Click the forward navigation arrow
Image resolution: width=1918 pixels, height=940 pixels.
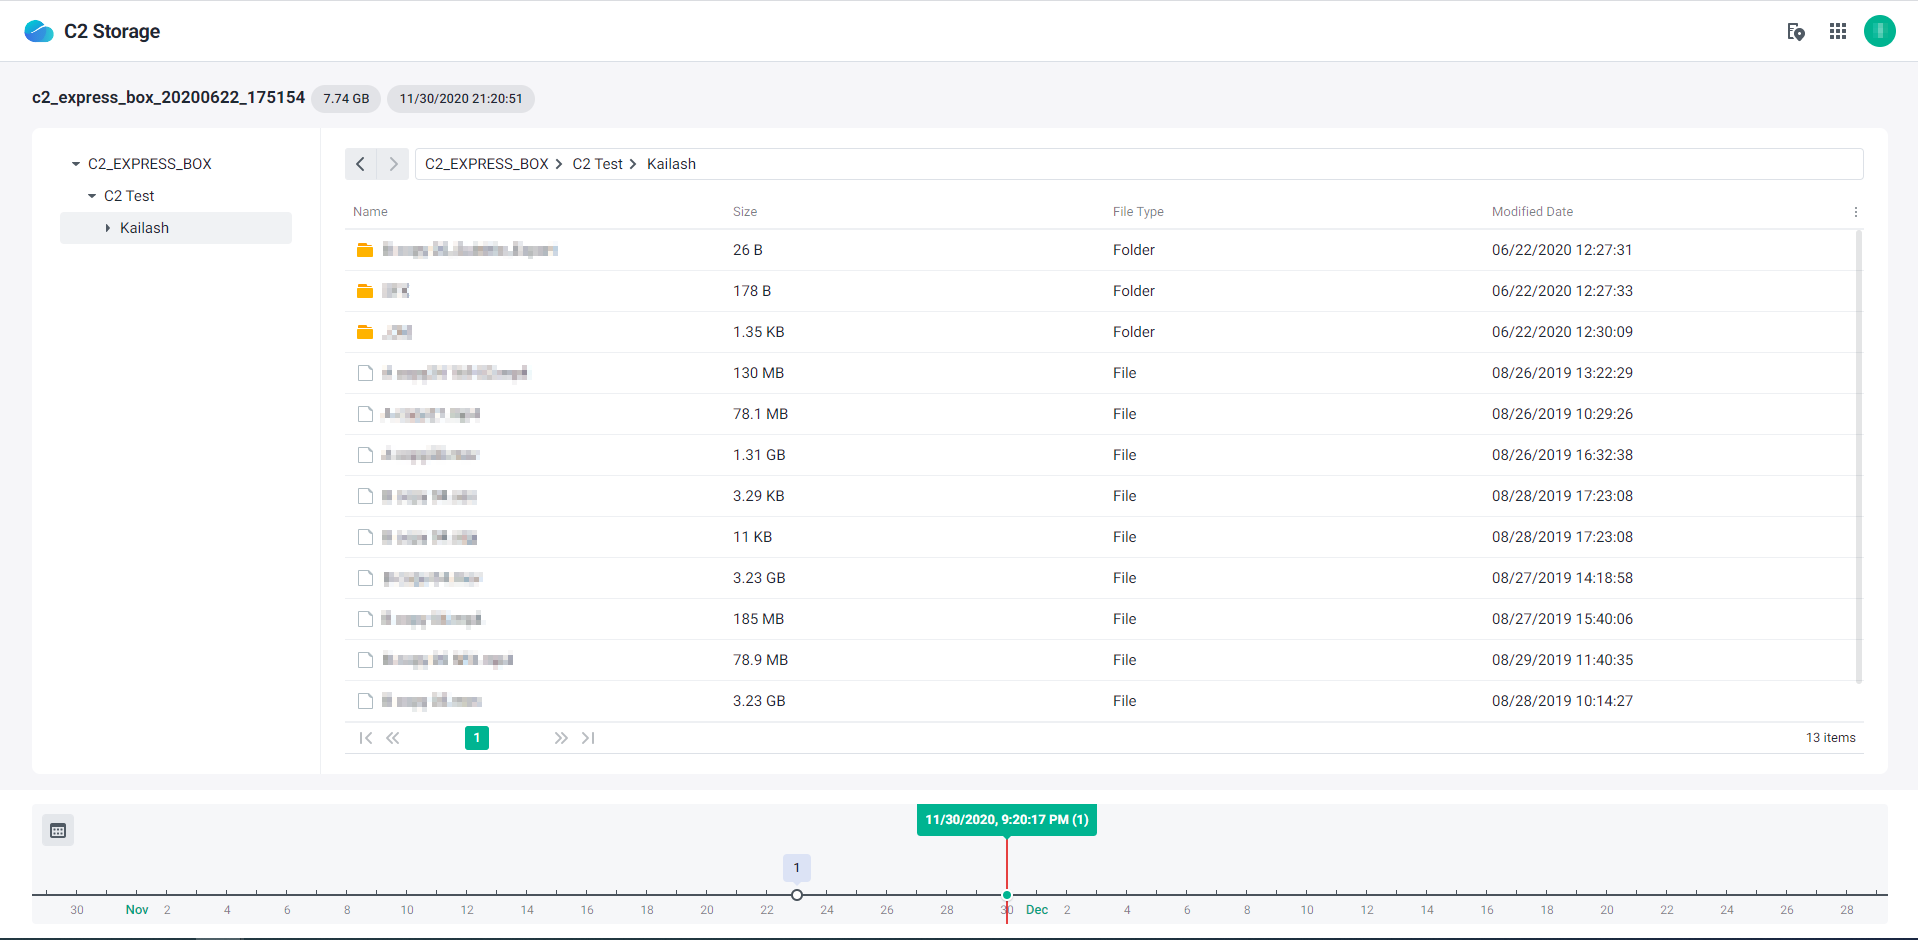[393, 163]
